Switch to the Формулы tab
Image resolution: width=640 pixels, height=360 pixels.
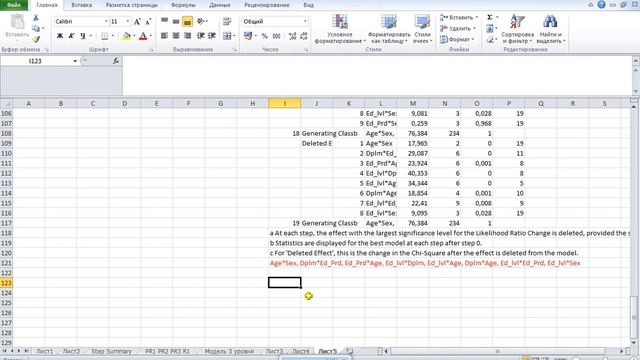(183, 5)
